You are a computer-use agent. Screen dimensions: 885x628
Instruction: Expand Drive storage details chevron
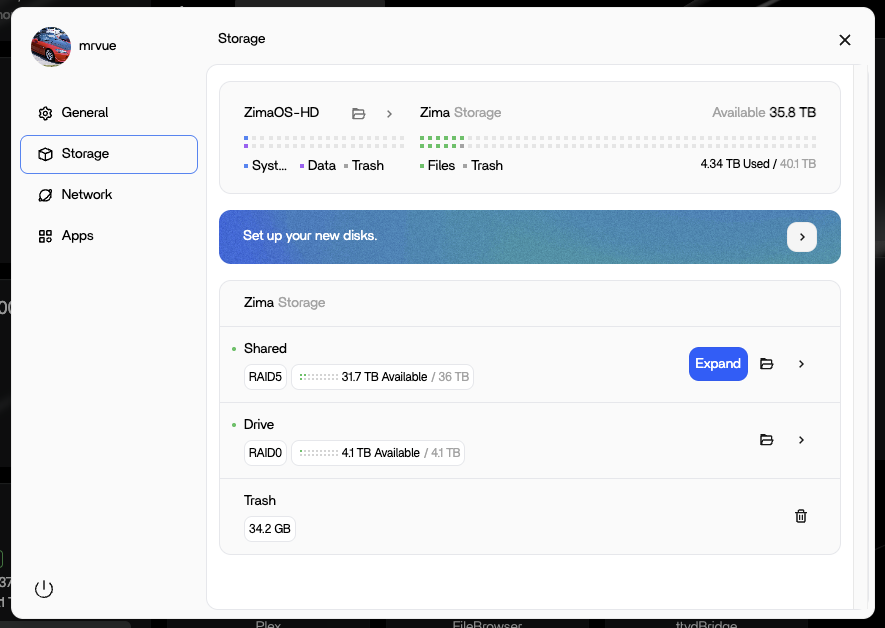click(x=801, y=440)
